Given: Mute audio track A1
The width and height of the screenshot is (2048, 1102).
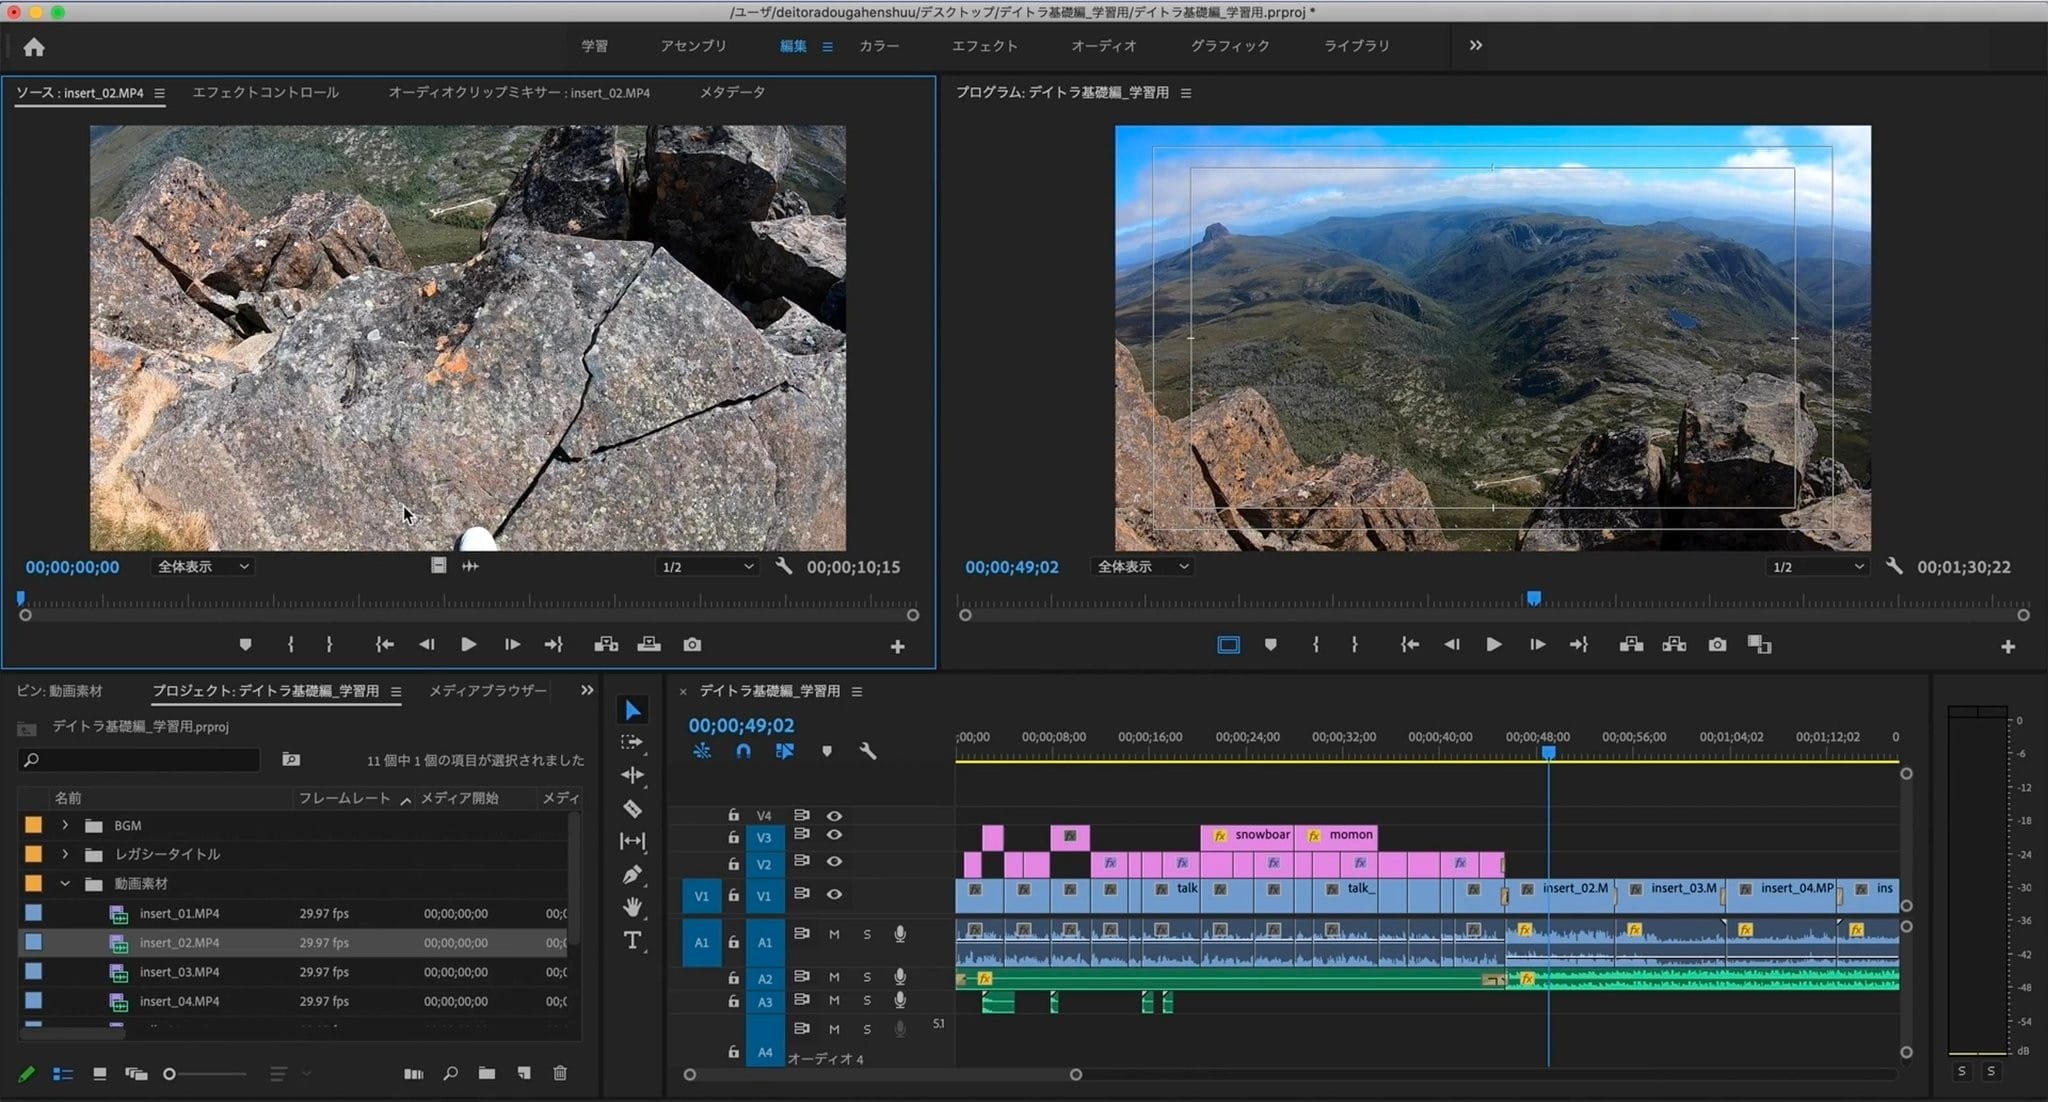Looking at the screenshot, I should [x=834, y=935].
